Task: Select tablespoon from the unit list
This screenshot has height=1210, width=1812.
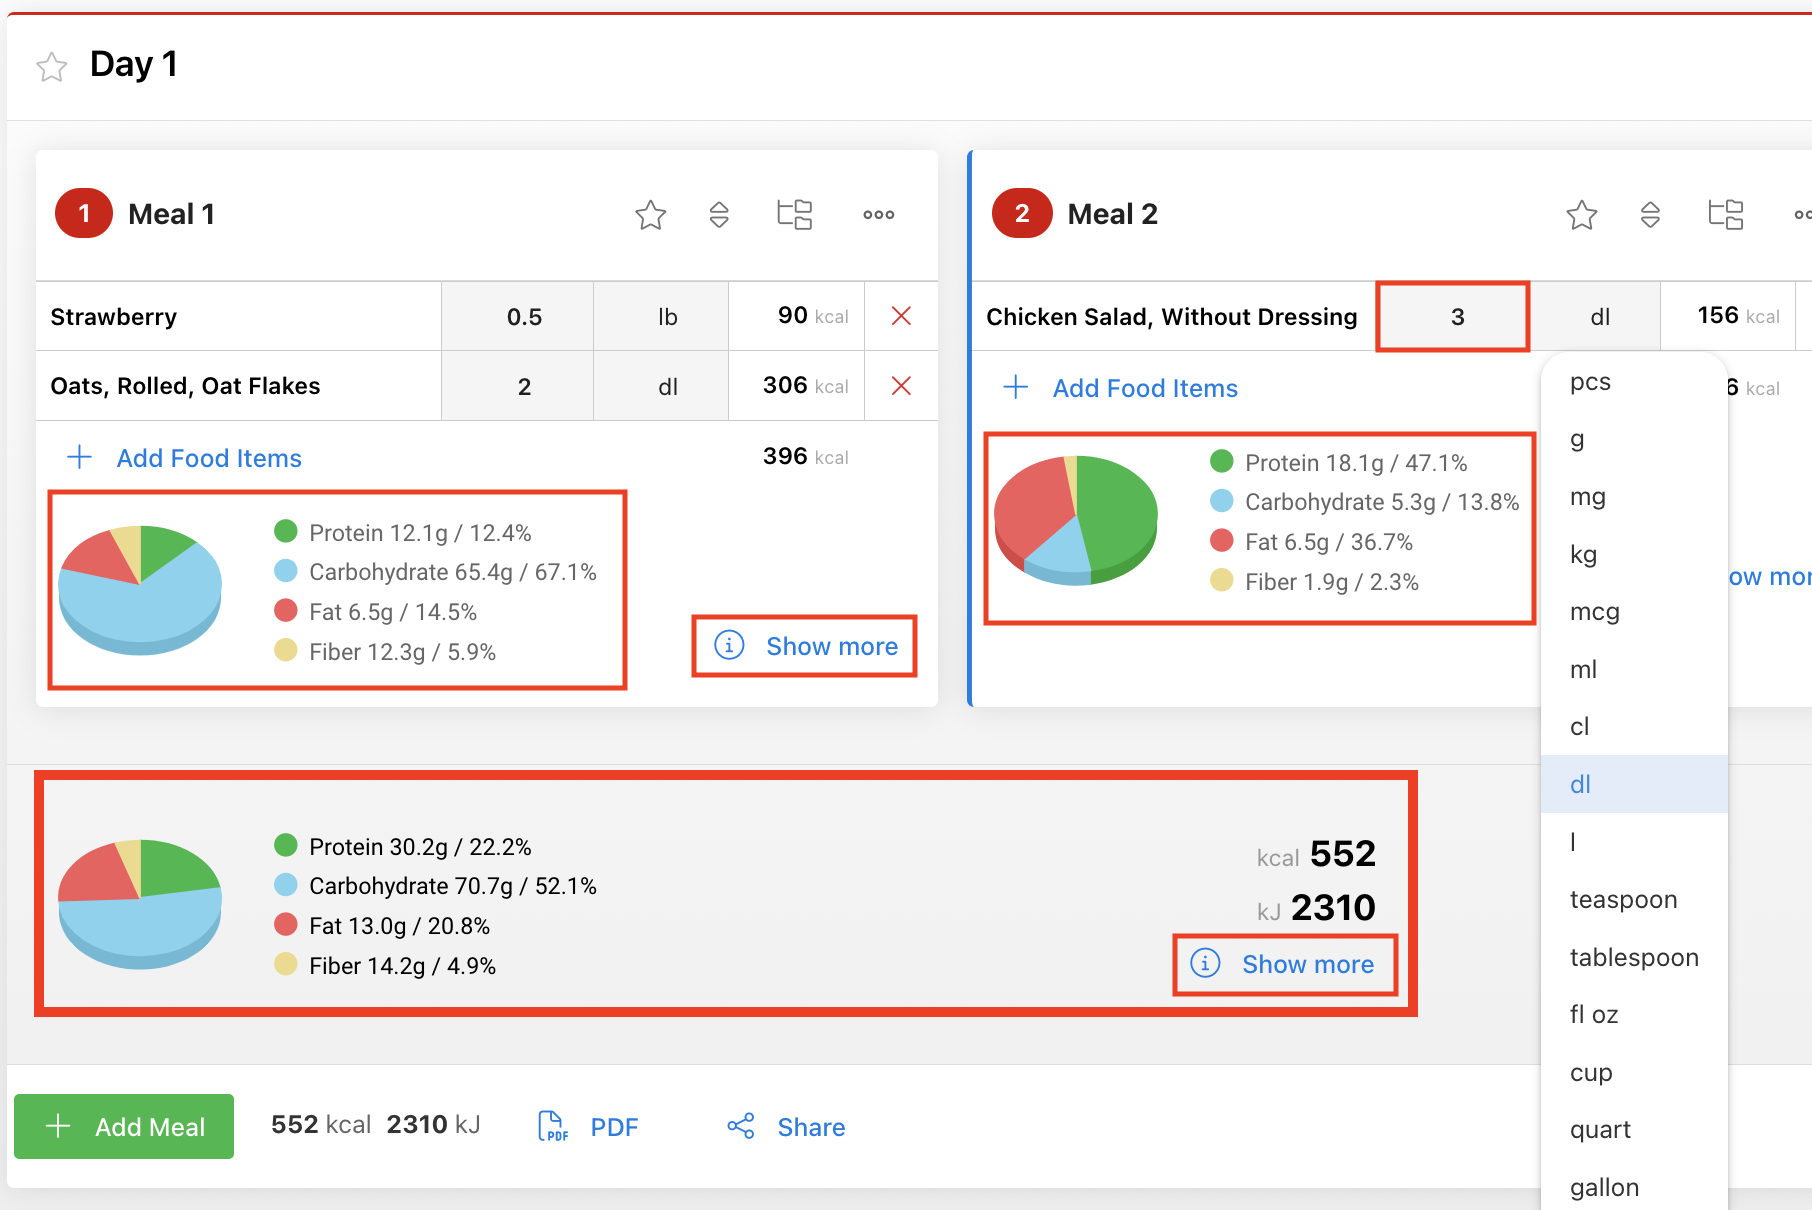Action: [x=1634, y=957]
